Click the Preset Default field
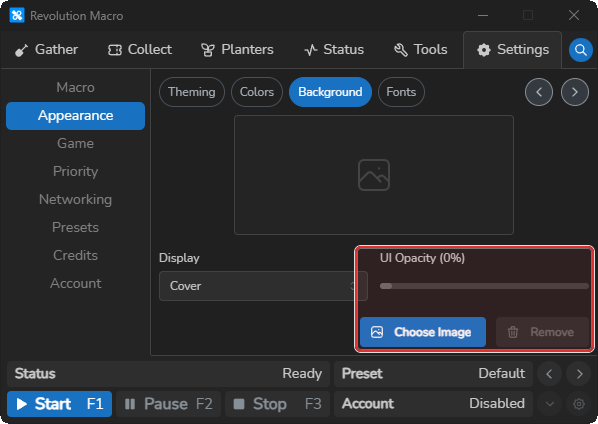Viewport: 598px width, 424px height. [433, 374]
